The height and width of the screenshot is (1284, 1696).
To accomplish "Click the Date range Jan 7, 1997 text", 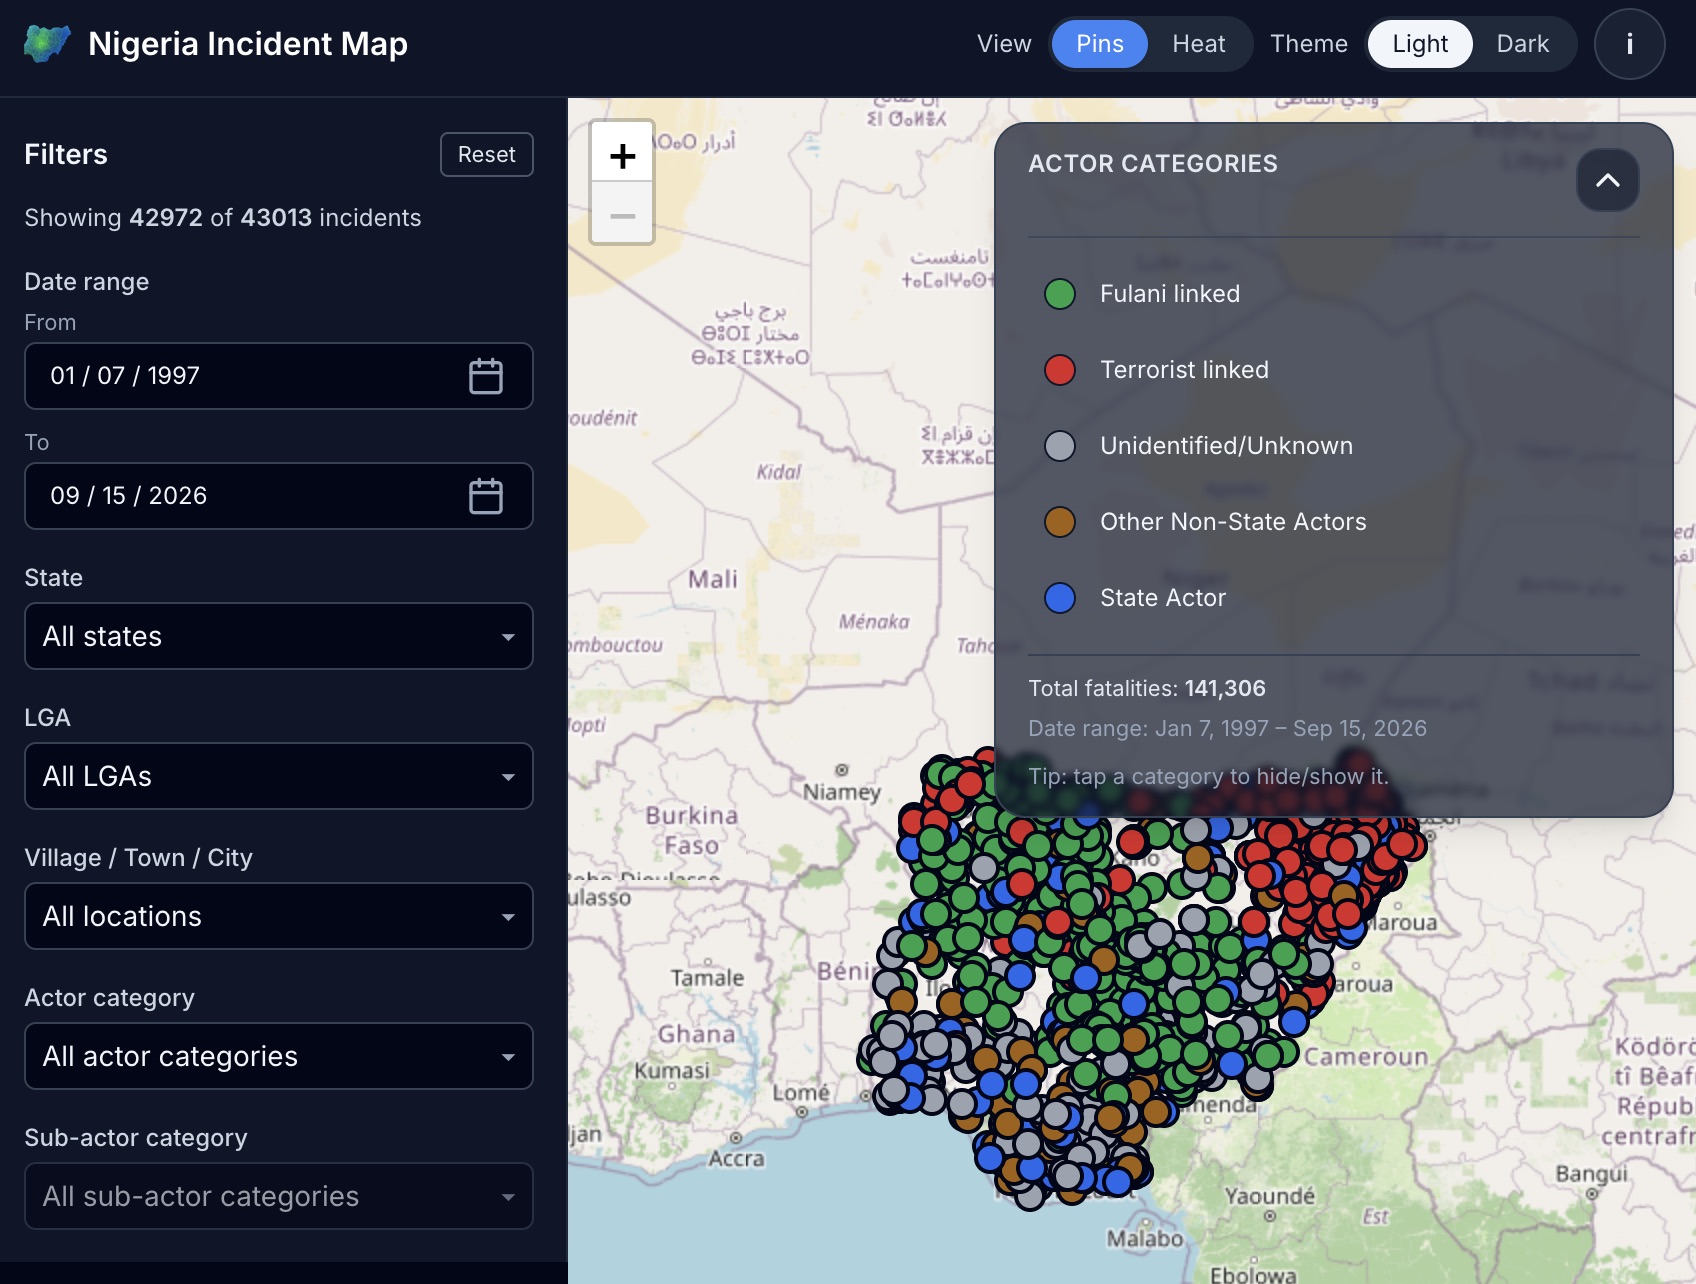I will tap(1227, 728).
